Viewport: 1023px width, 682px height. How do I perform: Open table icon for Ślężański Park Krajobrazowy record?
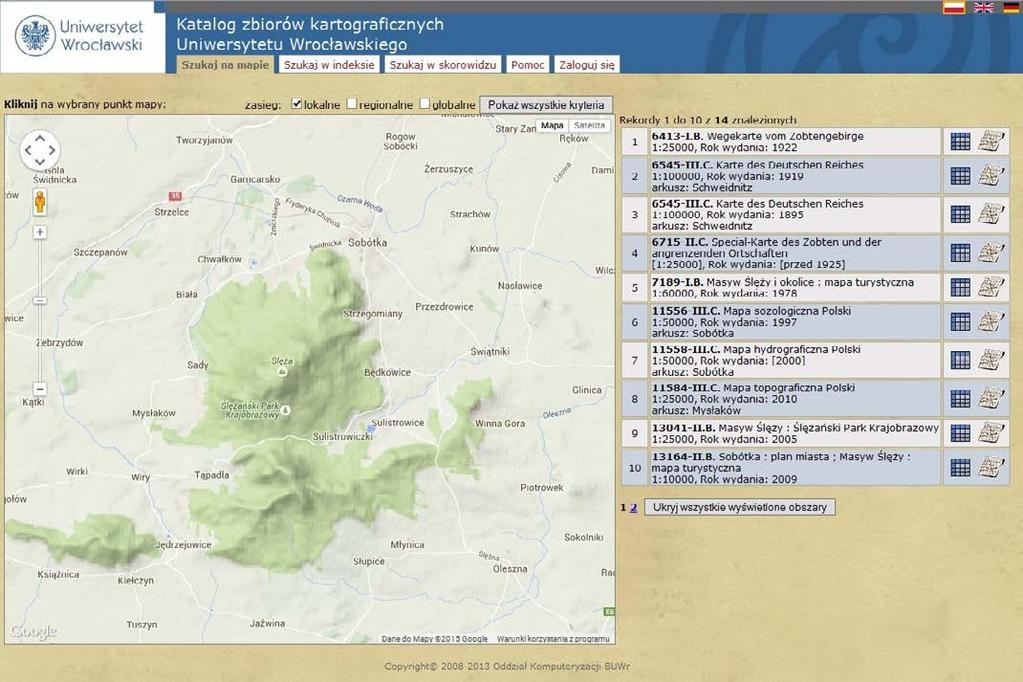point(960,433)
